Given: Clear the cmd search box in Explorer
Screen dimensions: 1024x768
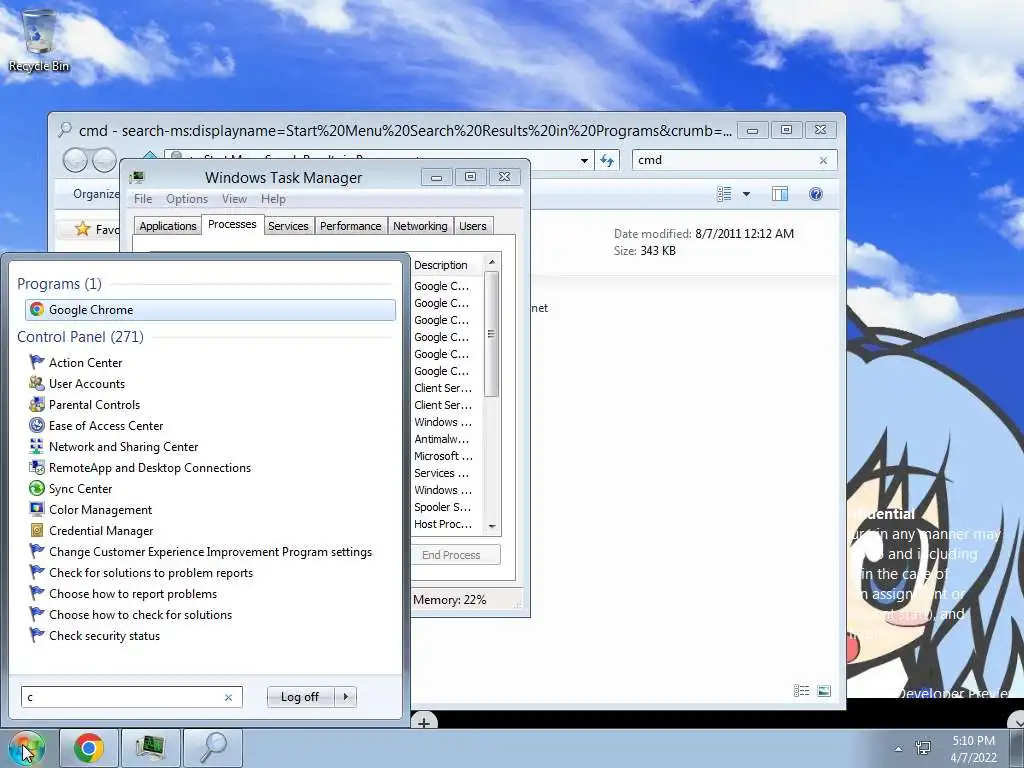Looking at the screenshot, I should 824,161.
